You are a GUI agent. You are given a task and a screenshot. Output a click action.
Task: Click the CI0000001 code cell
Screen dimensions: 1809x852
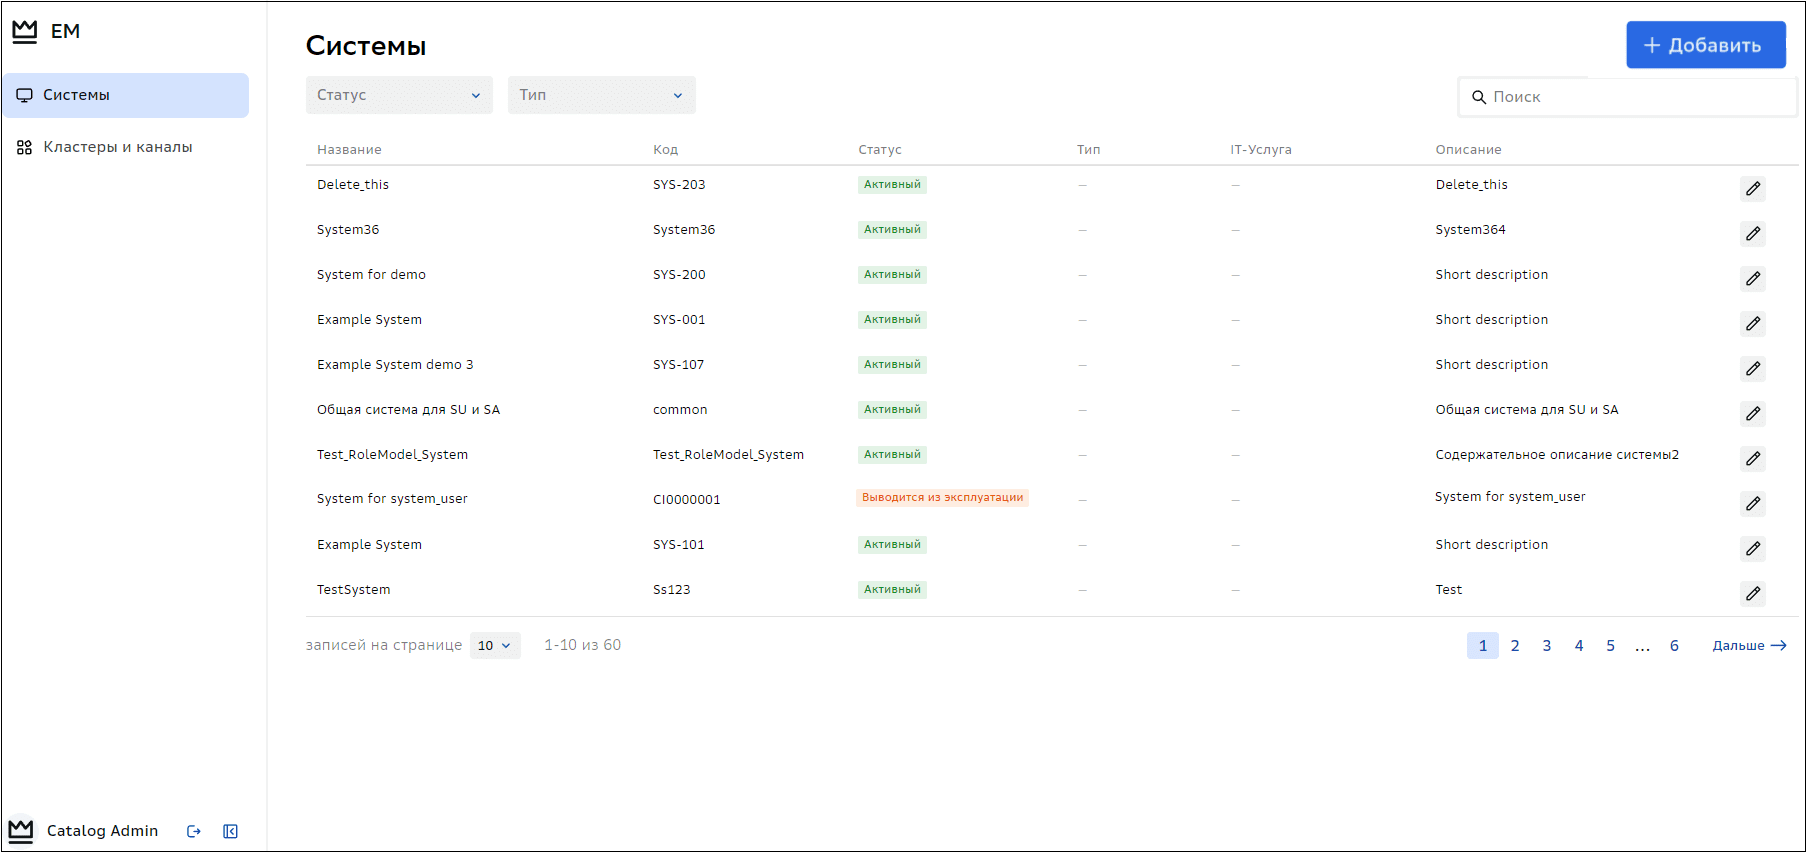[686, 500]
